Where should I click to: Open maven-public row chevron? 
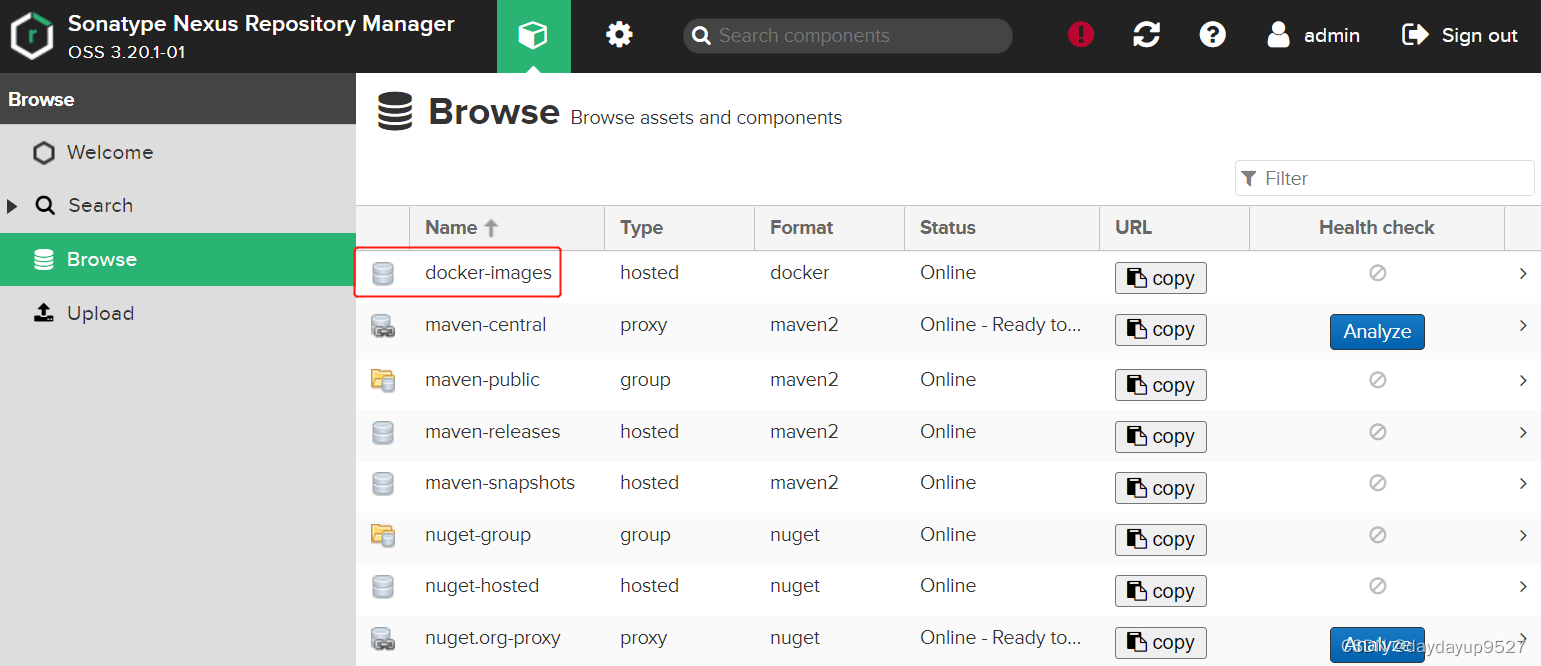tap(1523, 380)
